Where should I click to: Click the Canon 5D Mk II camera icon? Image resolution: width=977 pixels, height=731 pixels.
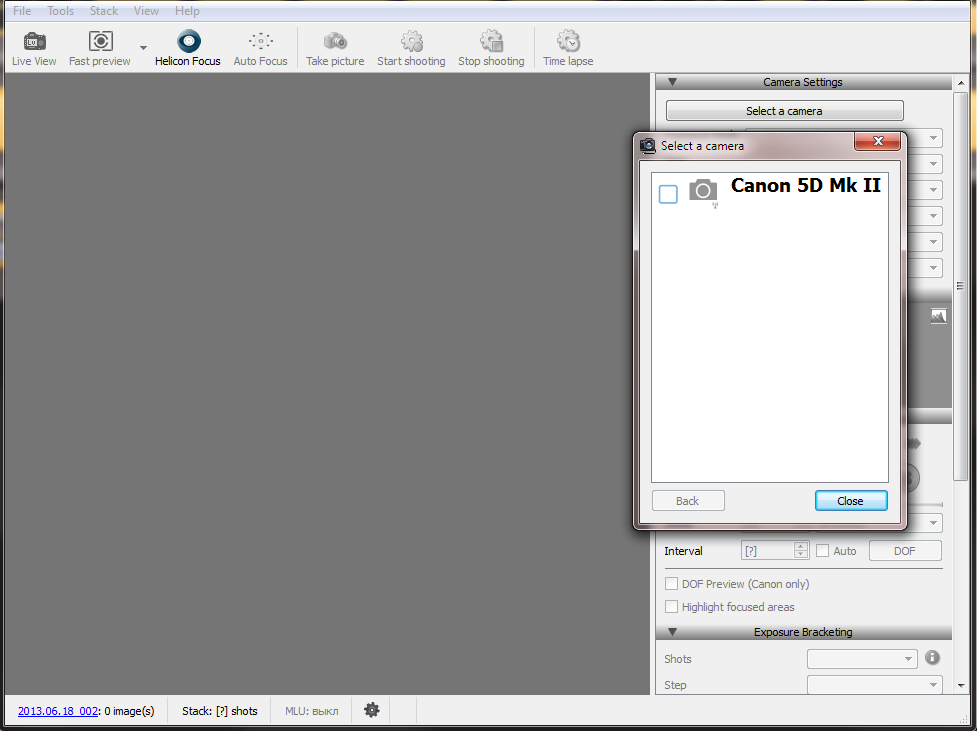tap(703, 191)
